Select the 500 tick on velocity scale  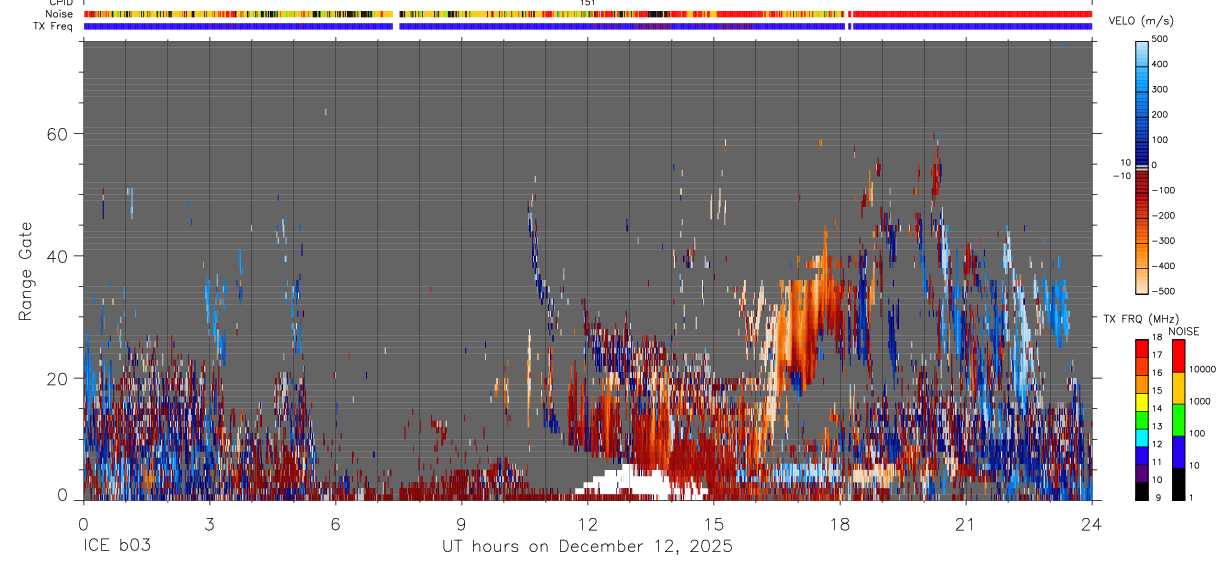[1162, 39]
